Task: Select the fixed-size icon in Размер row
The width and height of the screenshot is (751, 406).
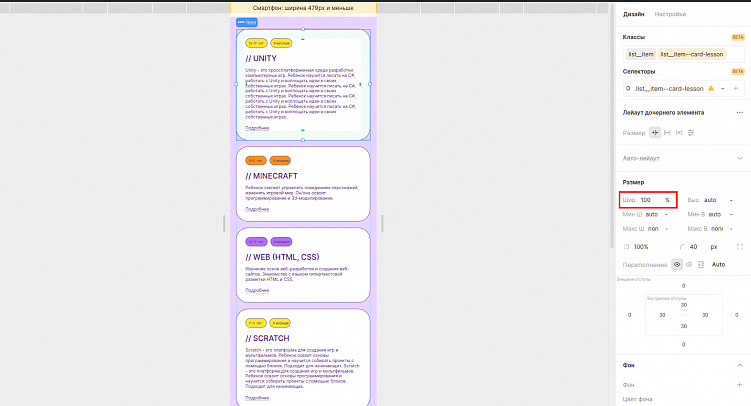Action: click(679, 133)
